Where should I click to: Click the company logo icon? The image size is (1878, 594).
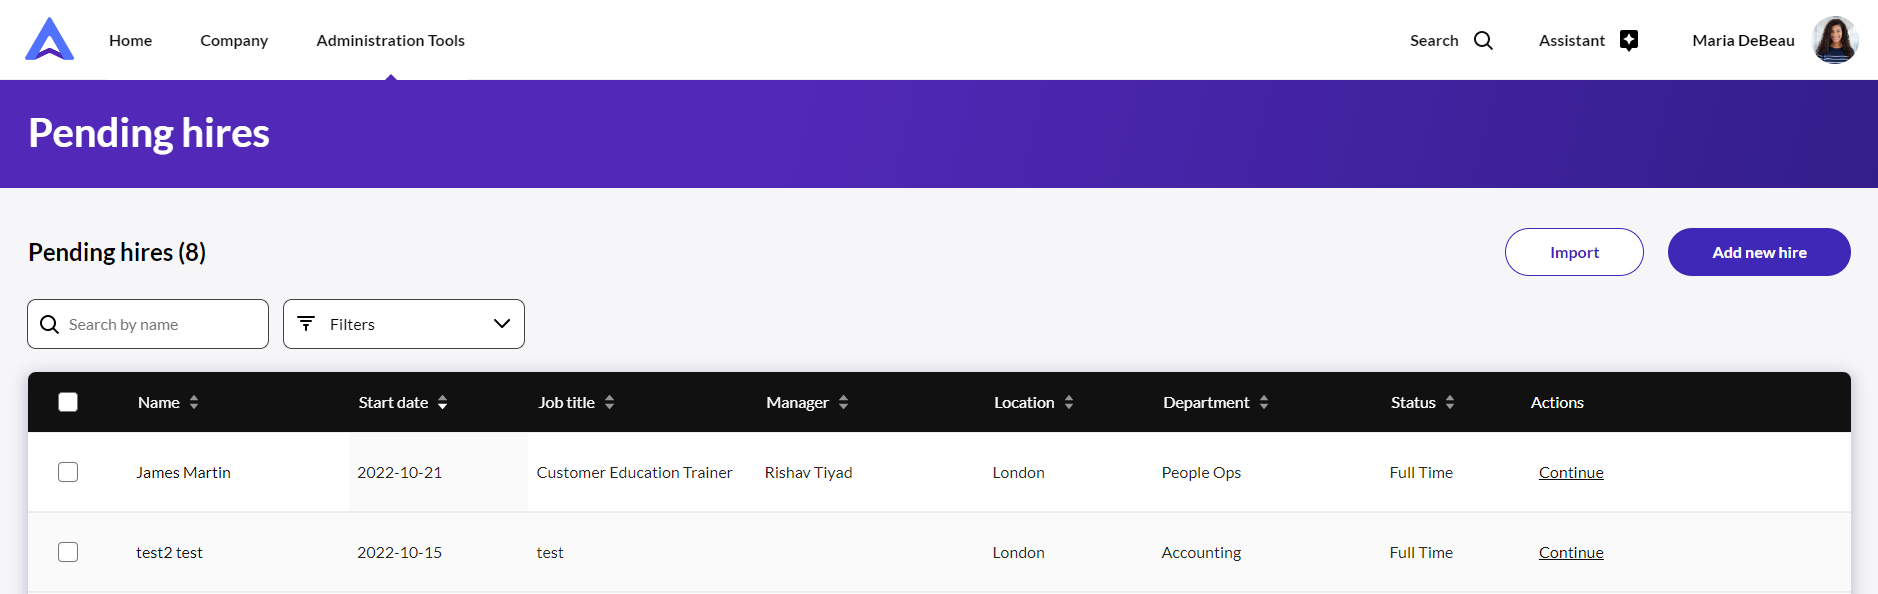[50, 40]
